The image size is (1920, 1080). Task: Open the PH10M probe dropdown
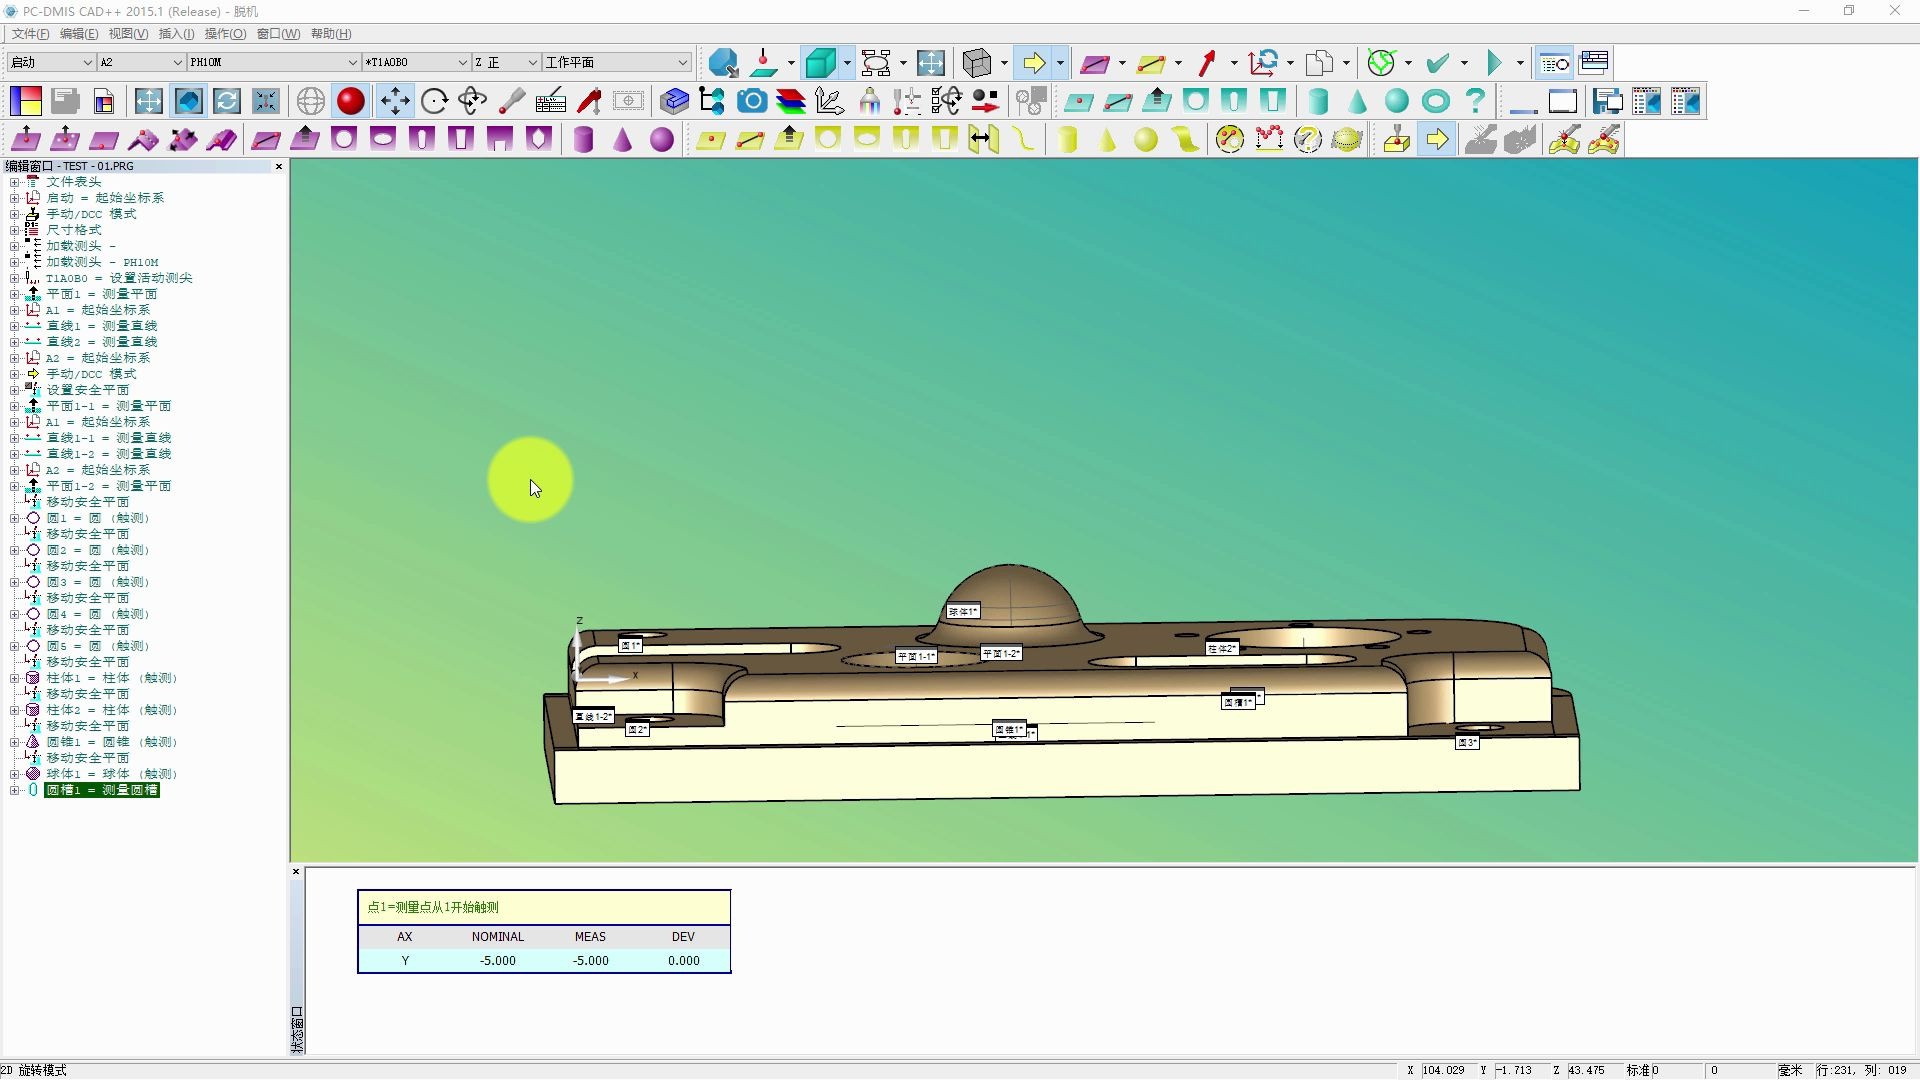[352, 63]
